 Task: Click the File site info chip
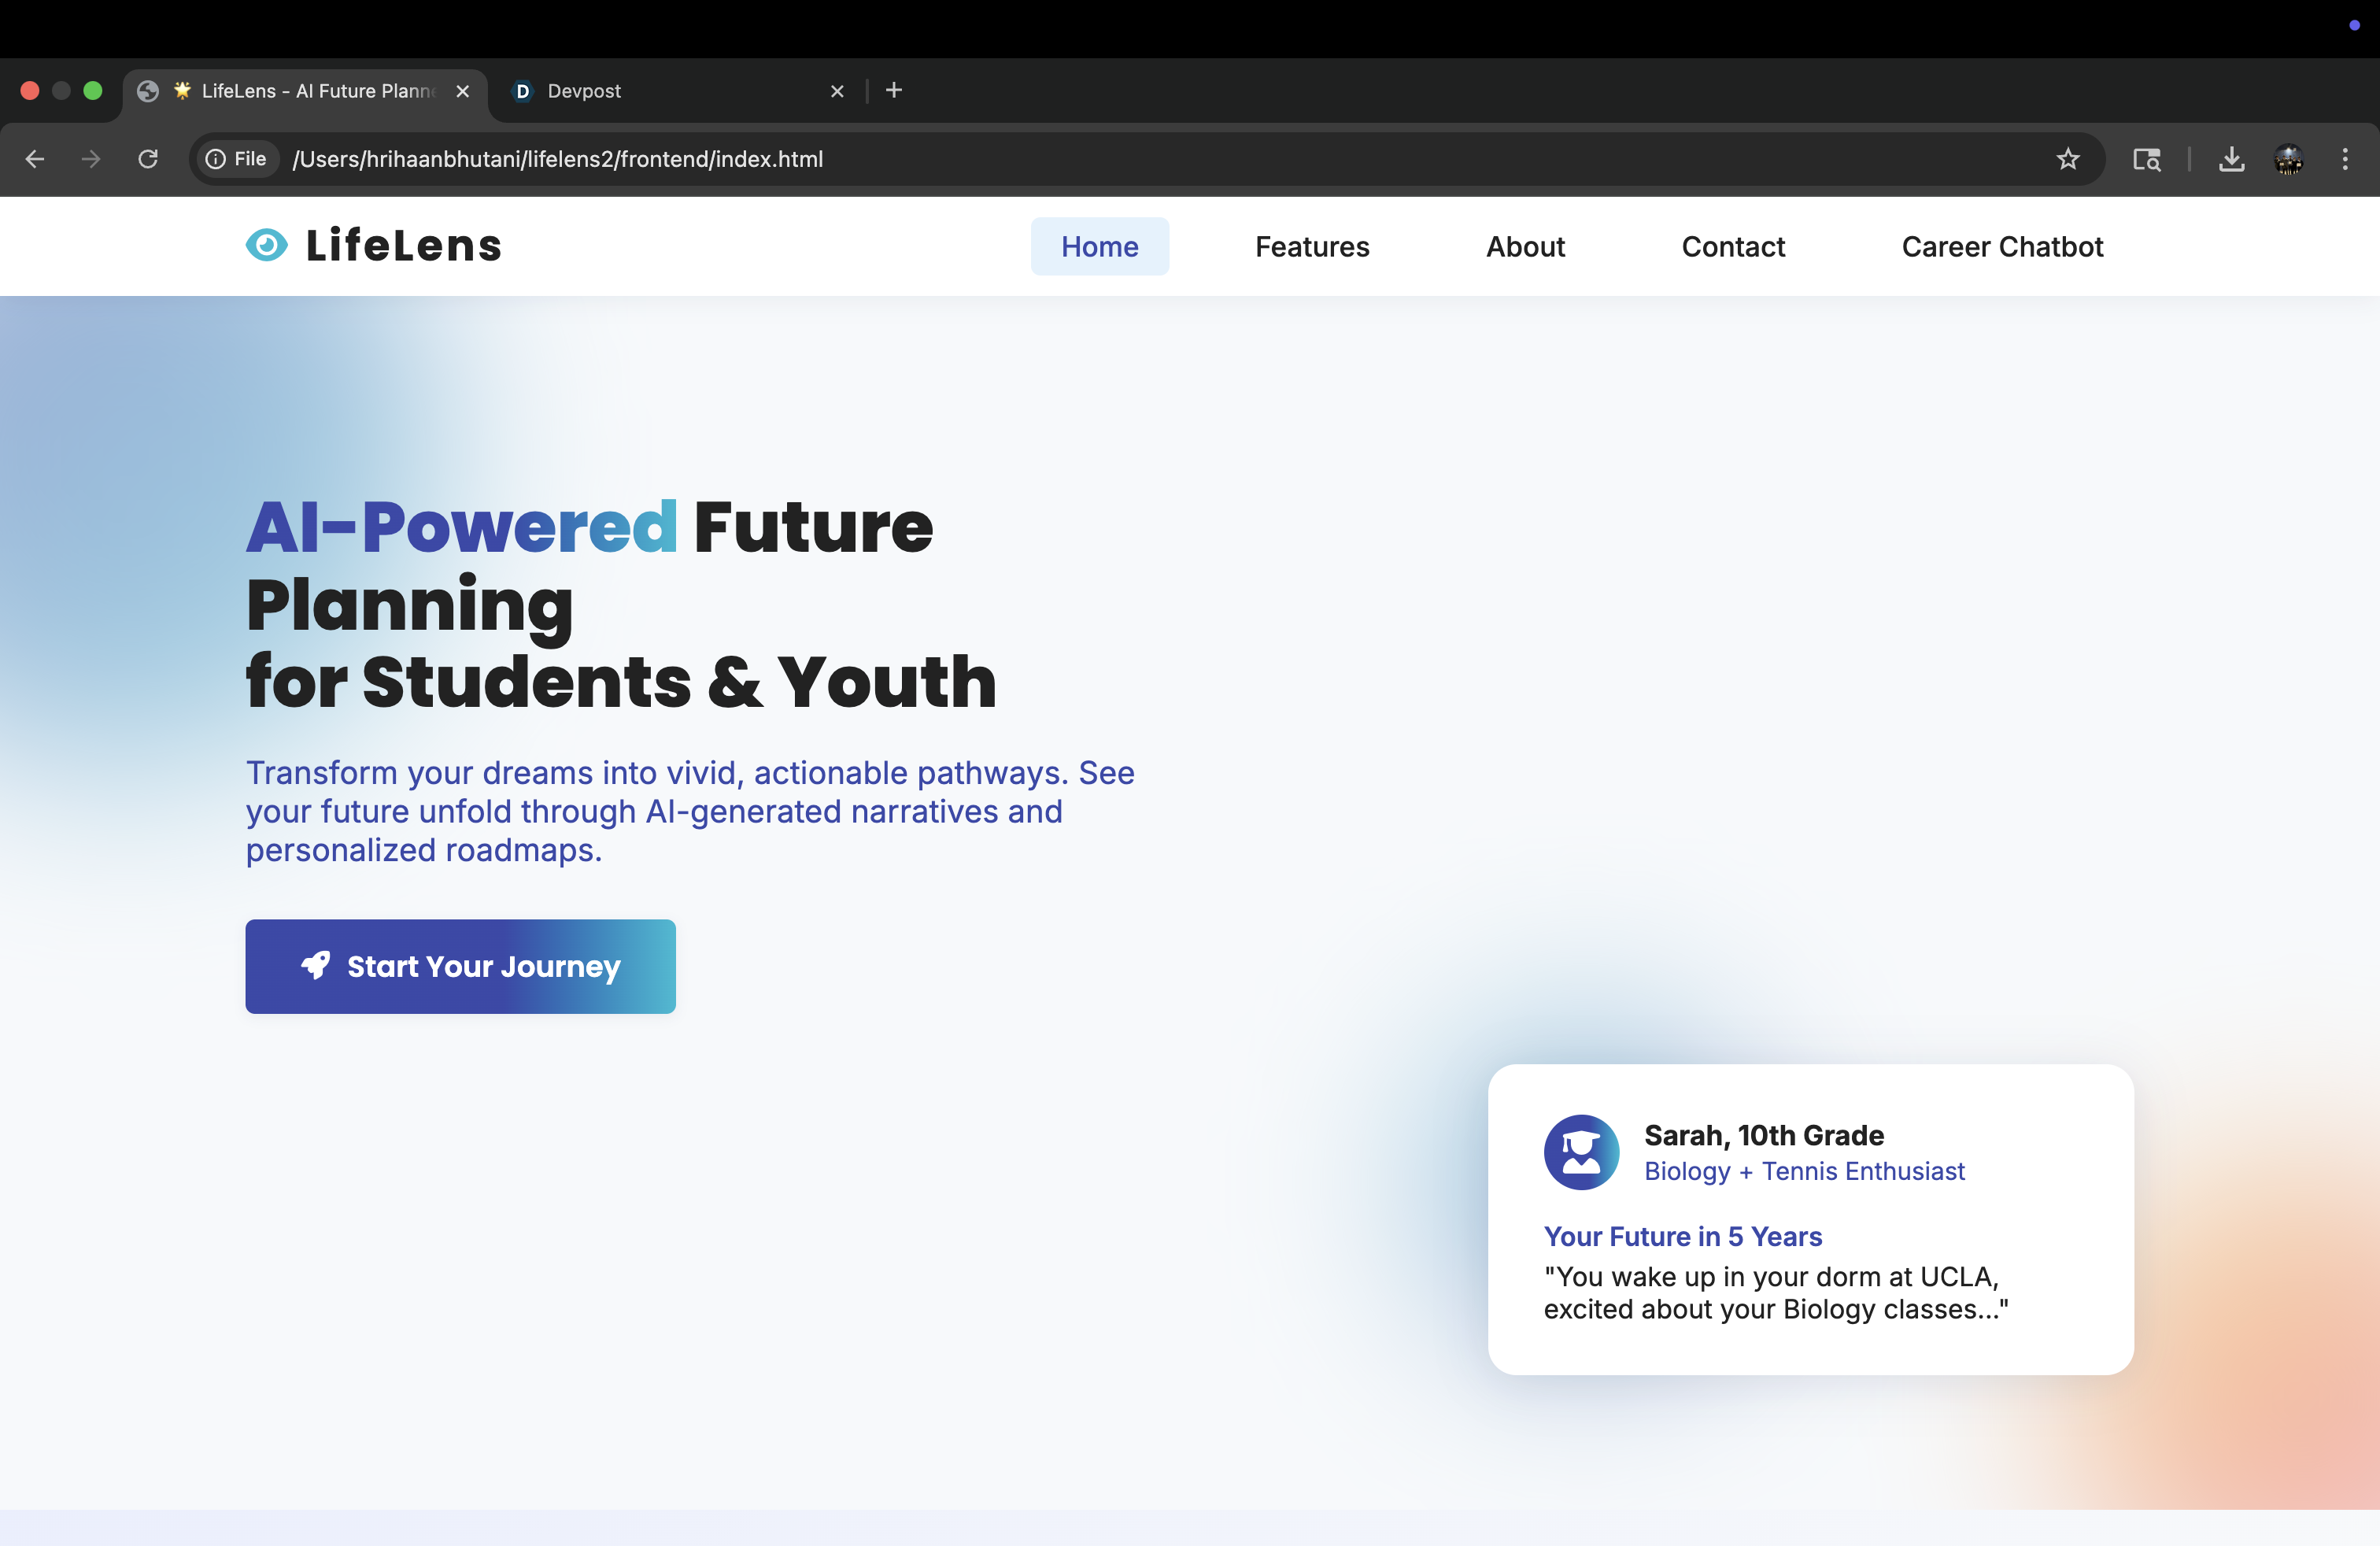(x=237, y=159)
